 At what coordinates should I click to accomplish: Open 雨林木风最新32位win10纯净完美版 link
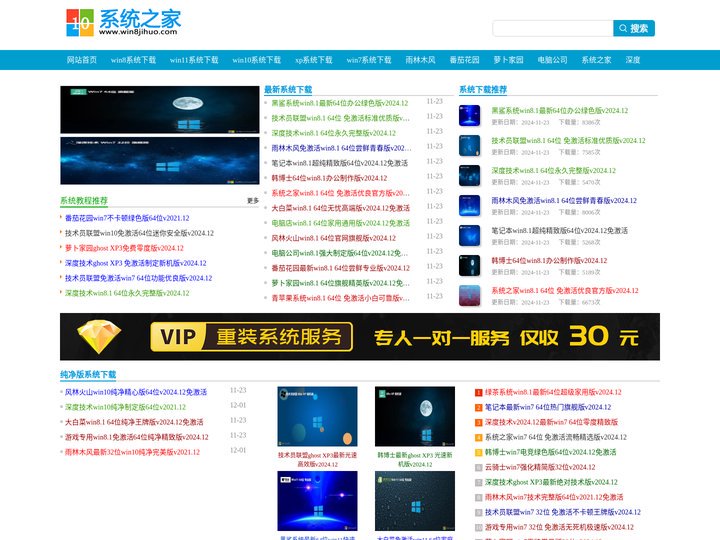(x=132, y=452)
